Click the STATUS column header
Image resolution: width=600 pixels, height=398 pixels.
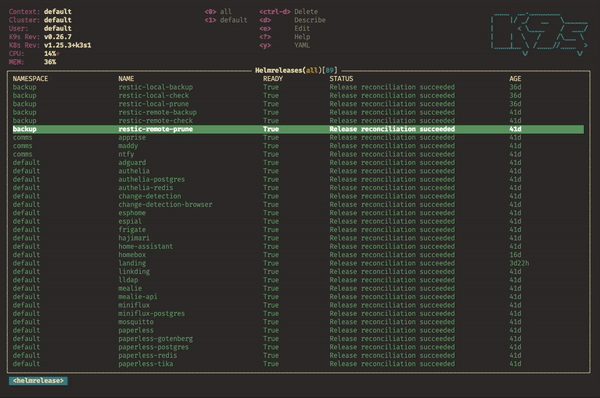tap(341, 79)
